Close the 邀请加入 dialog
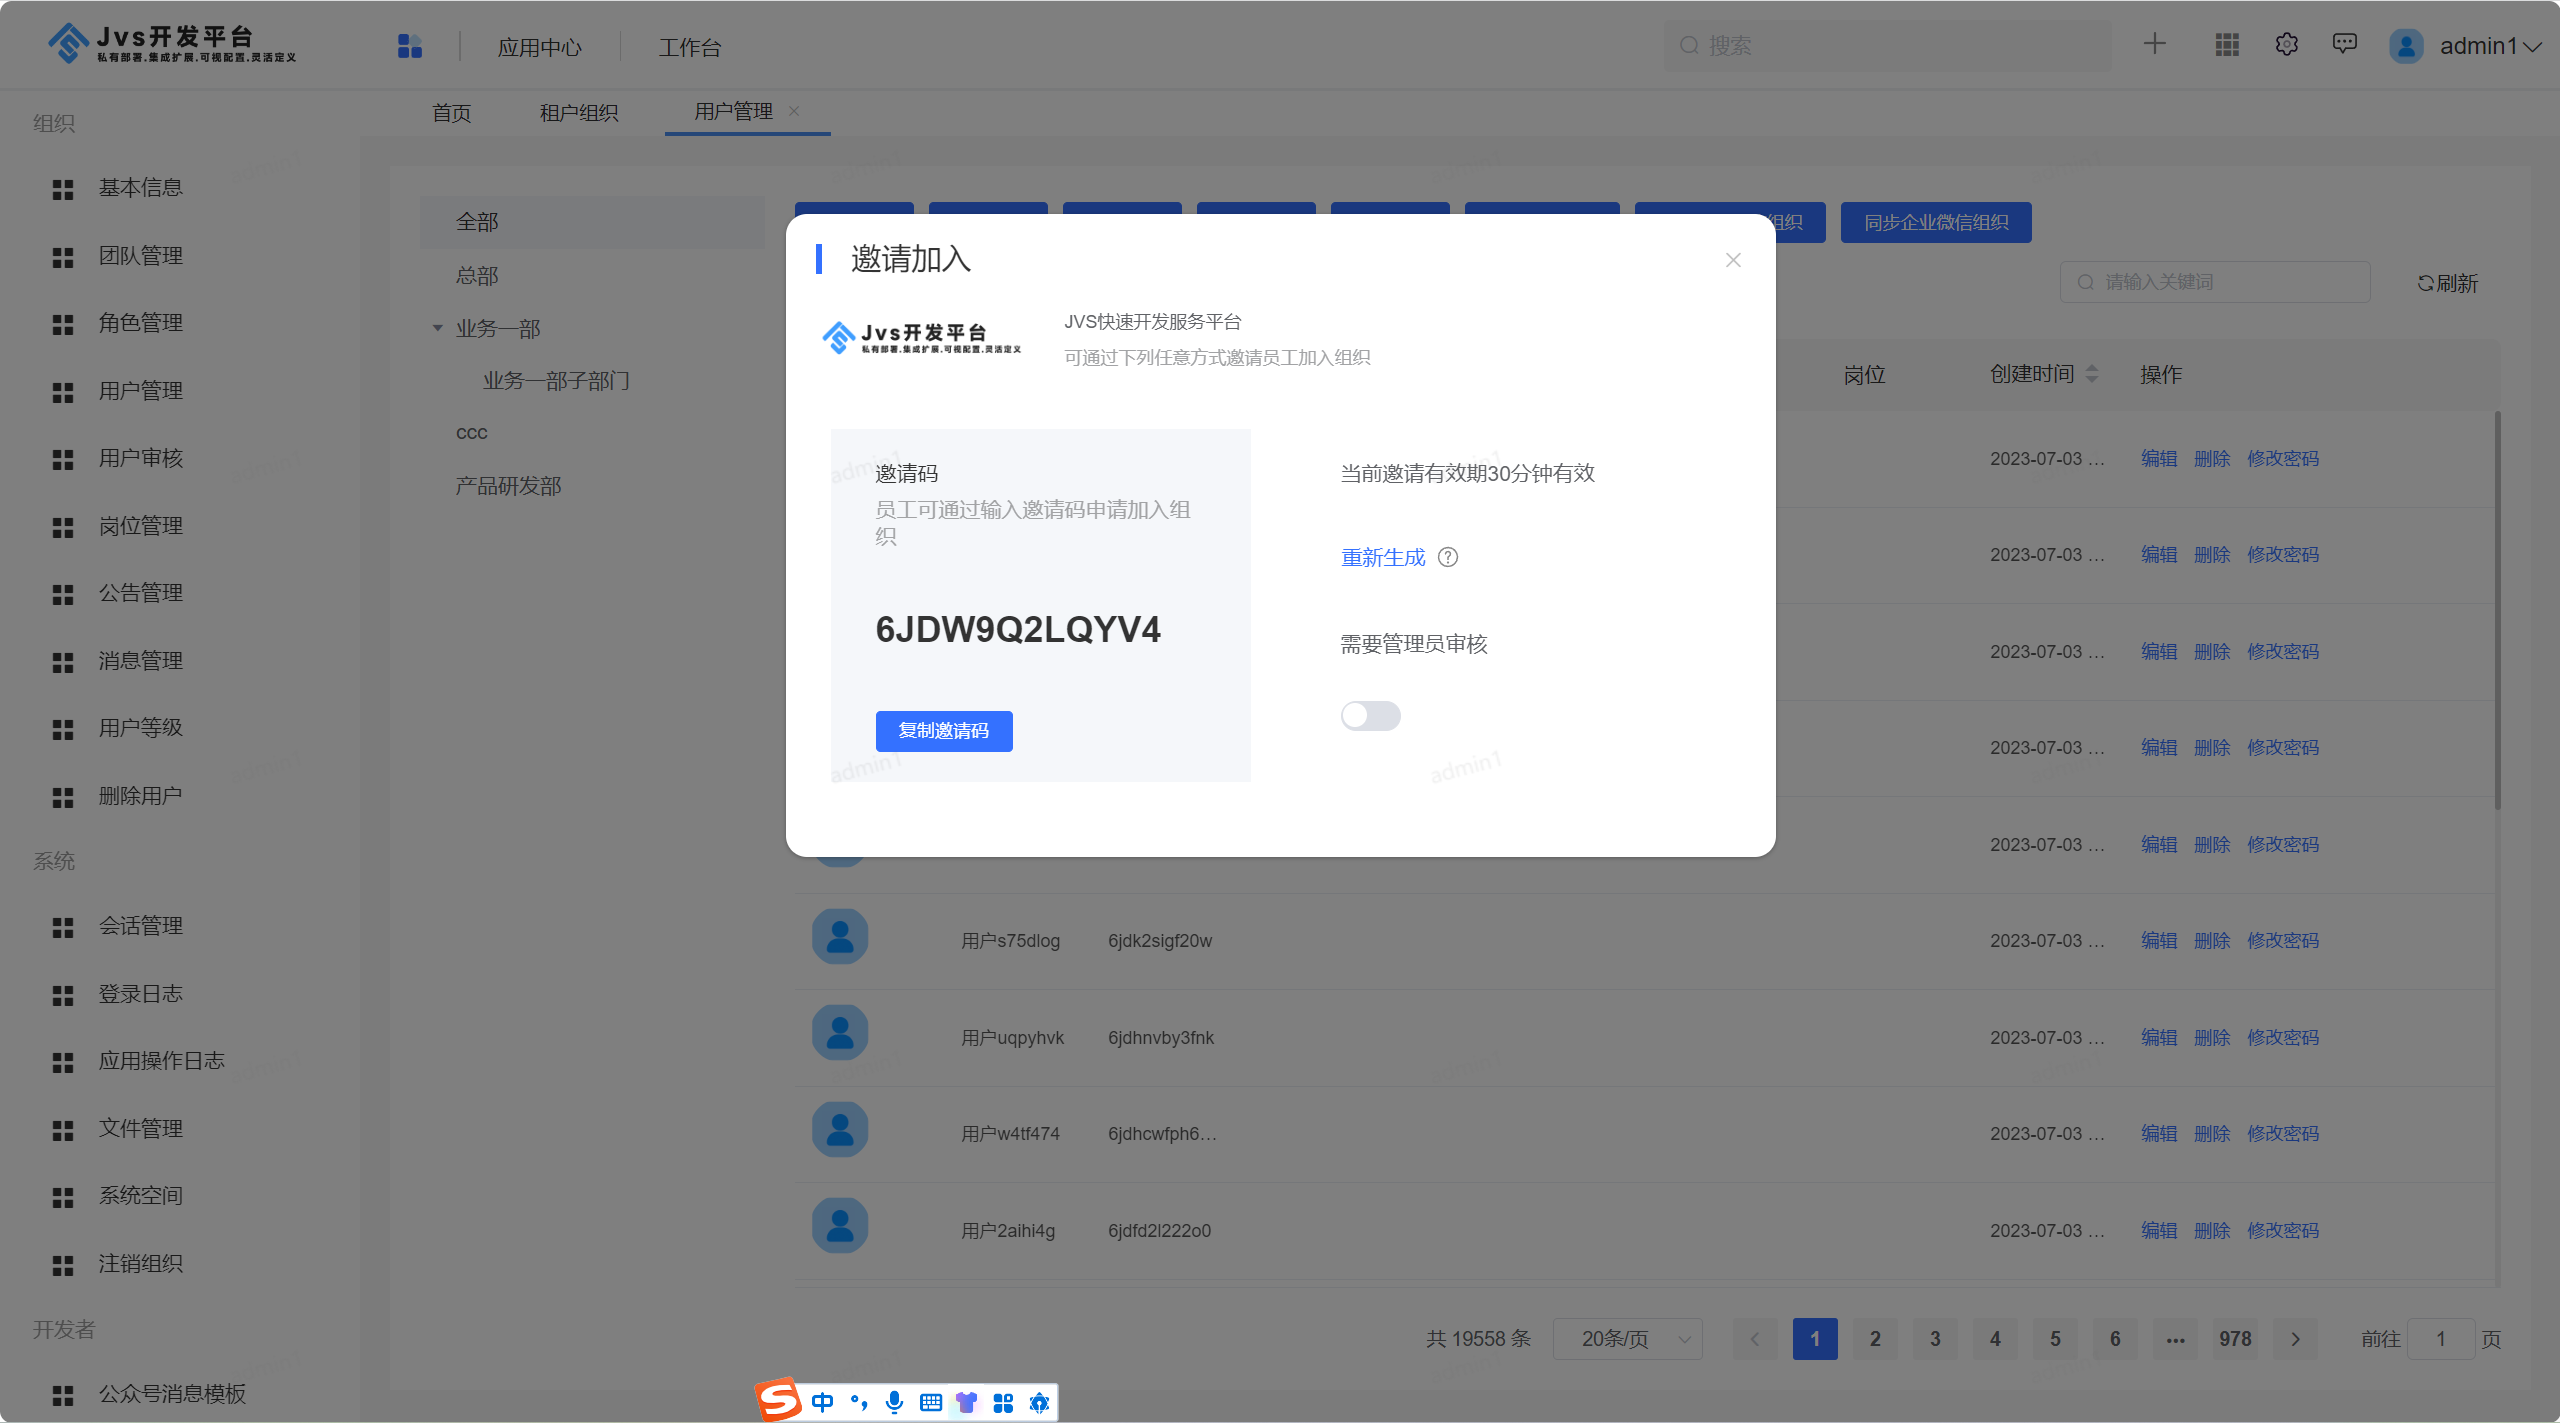Screen dimensions: 2560x1423 coord(1733,260)
